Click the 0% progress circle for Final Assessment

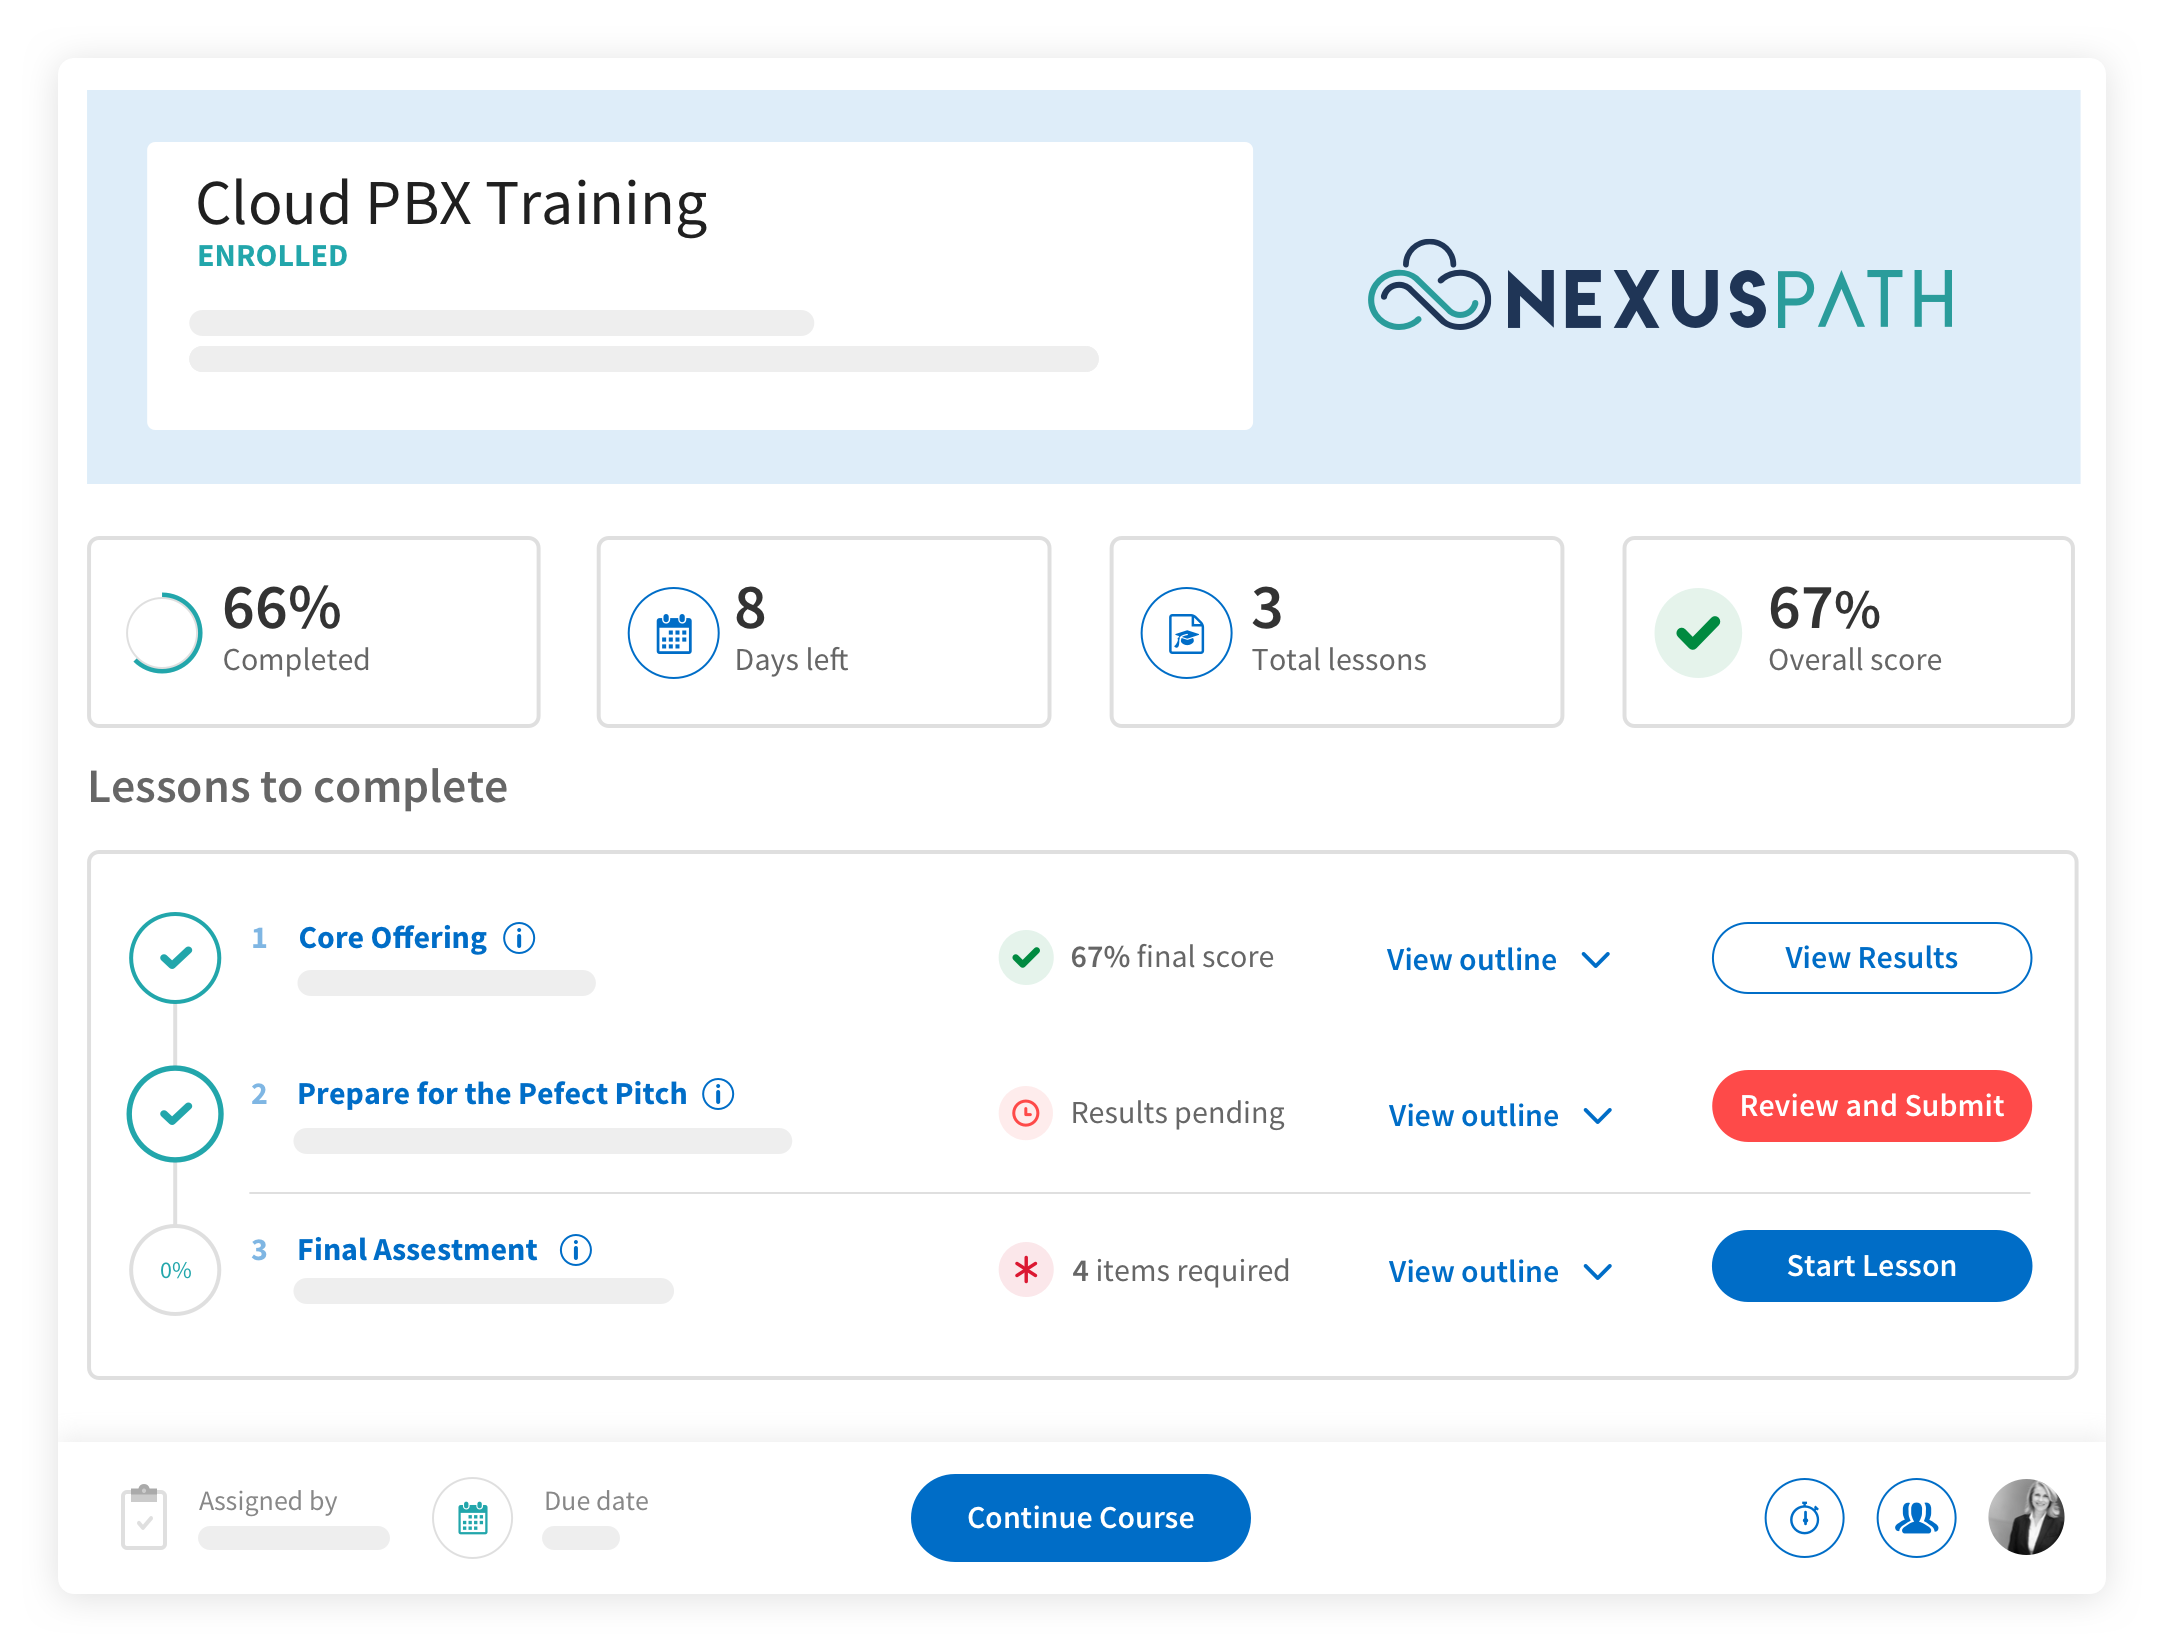coord(175,1270)
